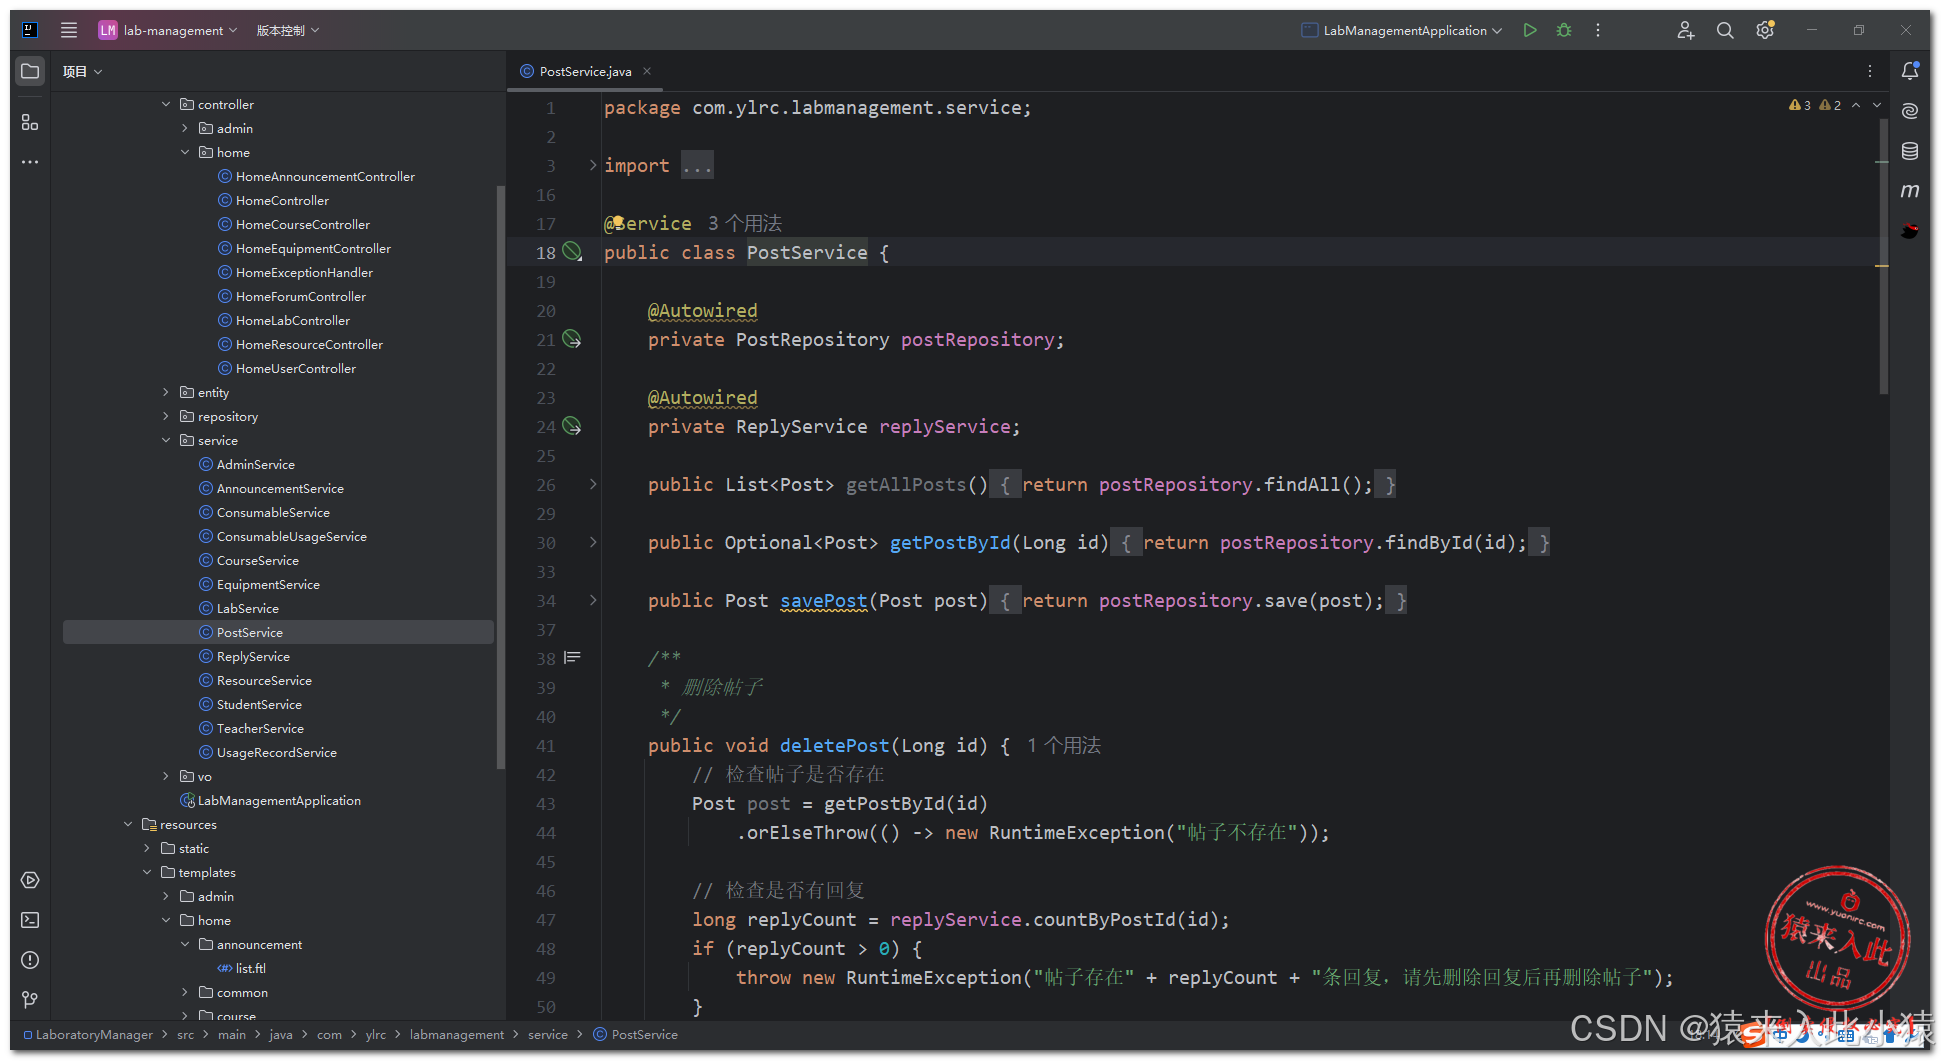Open the AI Assistant spiral icon

(1910, 111)
